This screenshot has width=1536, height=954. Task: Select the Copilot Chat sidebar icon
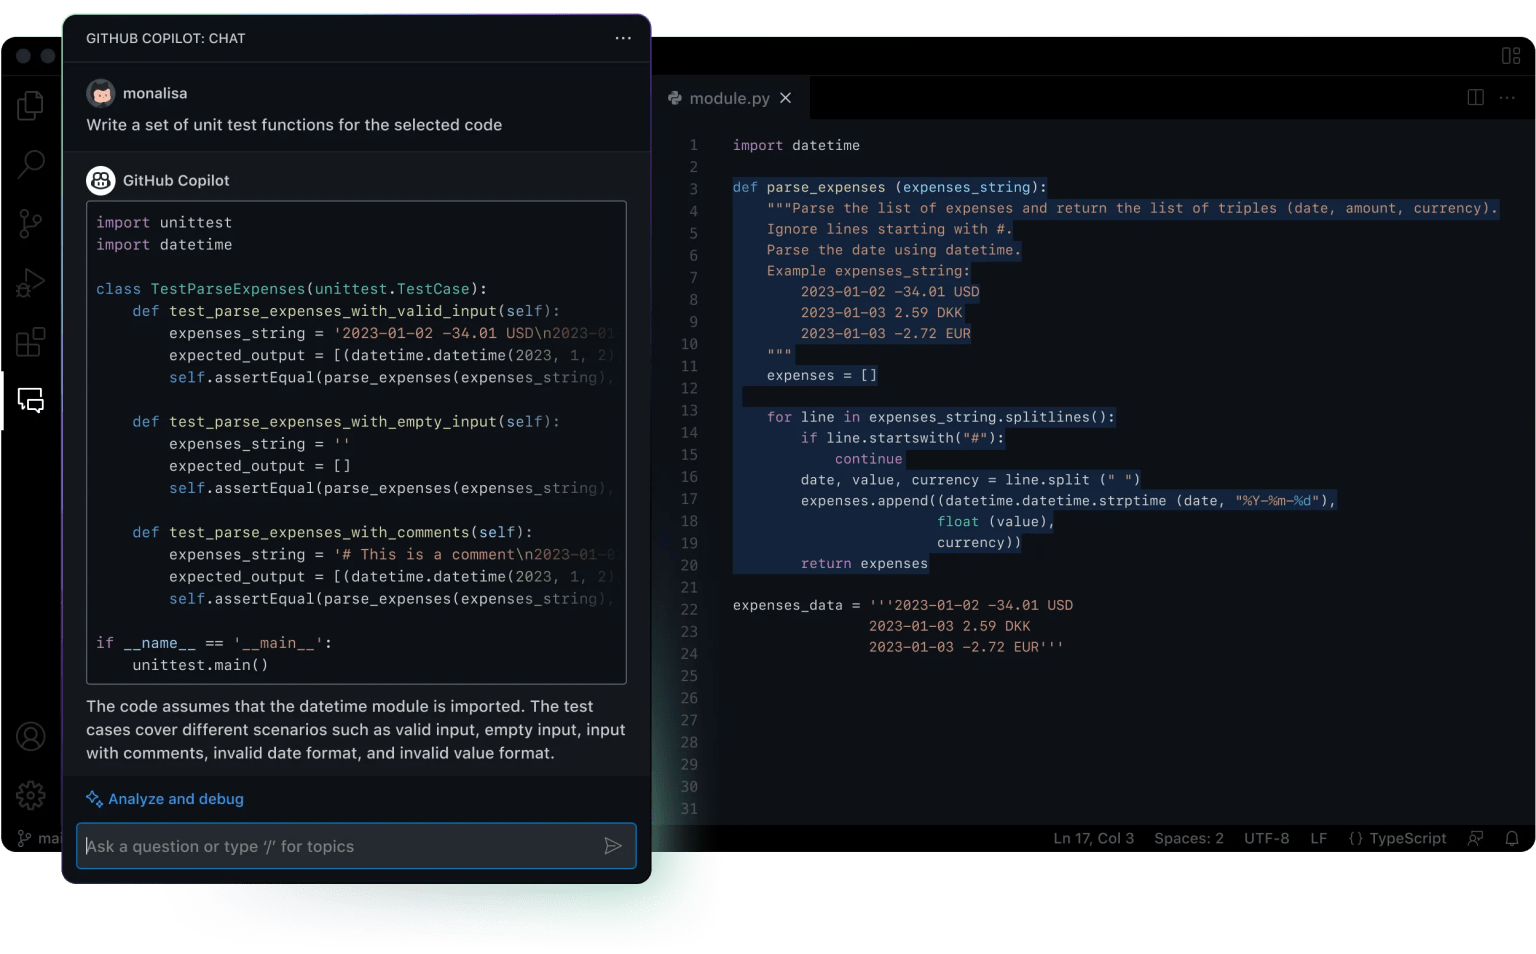click(x=31, y=401)
